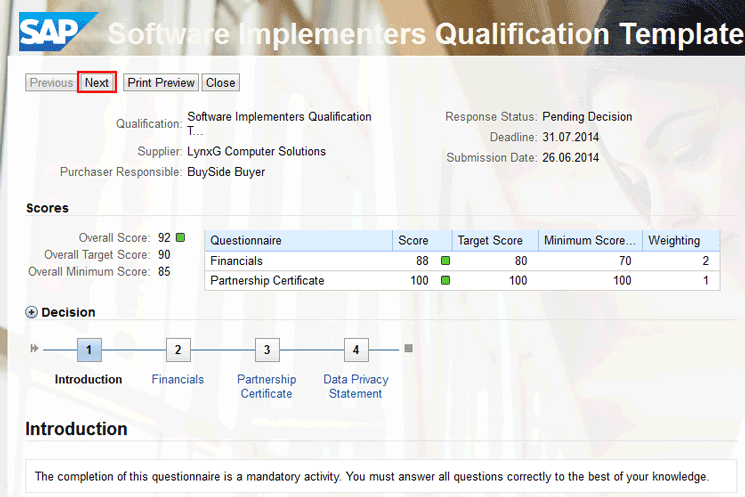Click the Response Status Pending Decision

[x=587, y=117]
